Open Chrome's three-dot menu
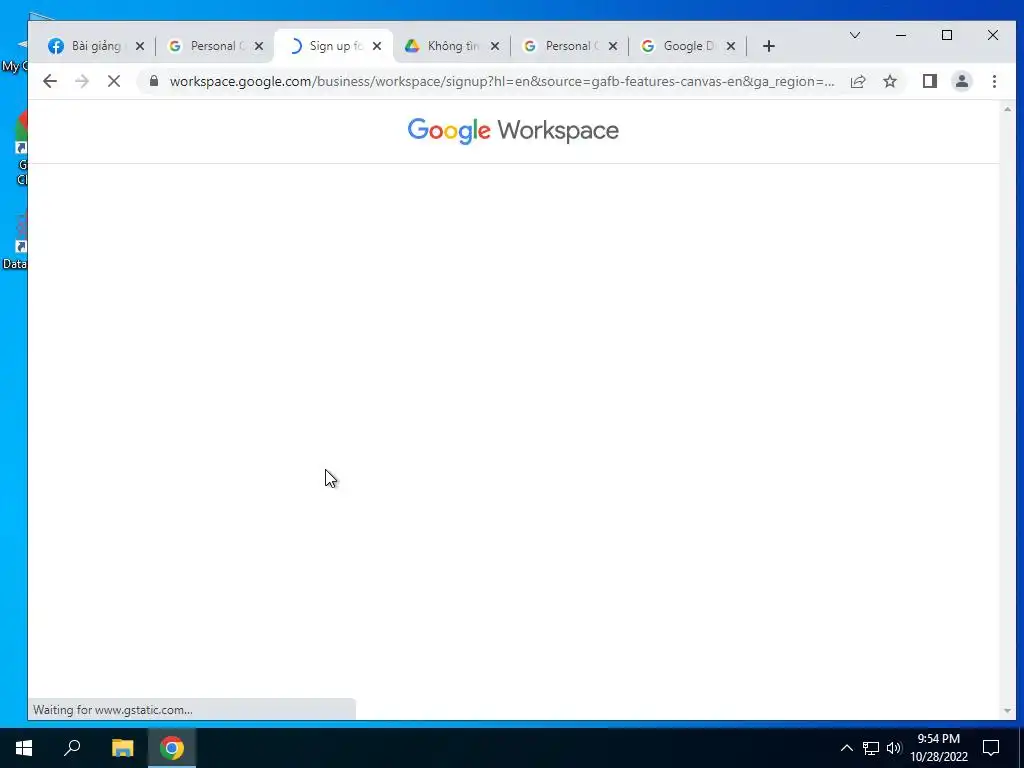Screen dimensions: 1024x768 pos(994,81)
